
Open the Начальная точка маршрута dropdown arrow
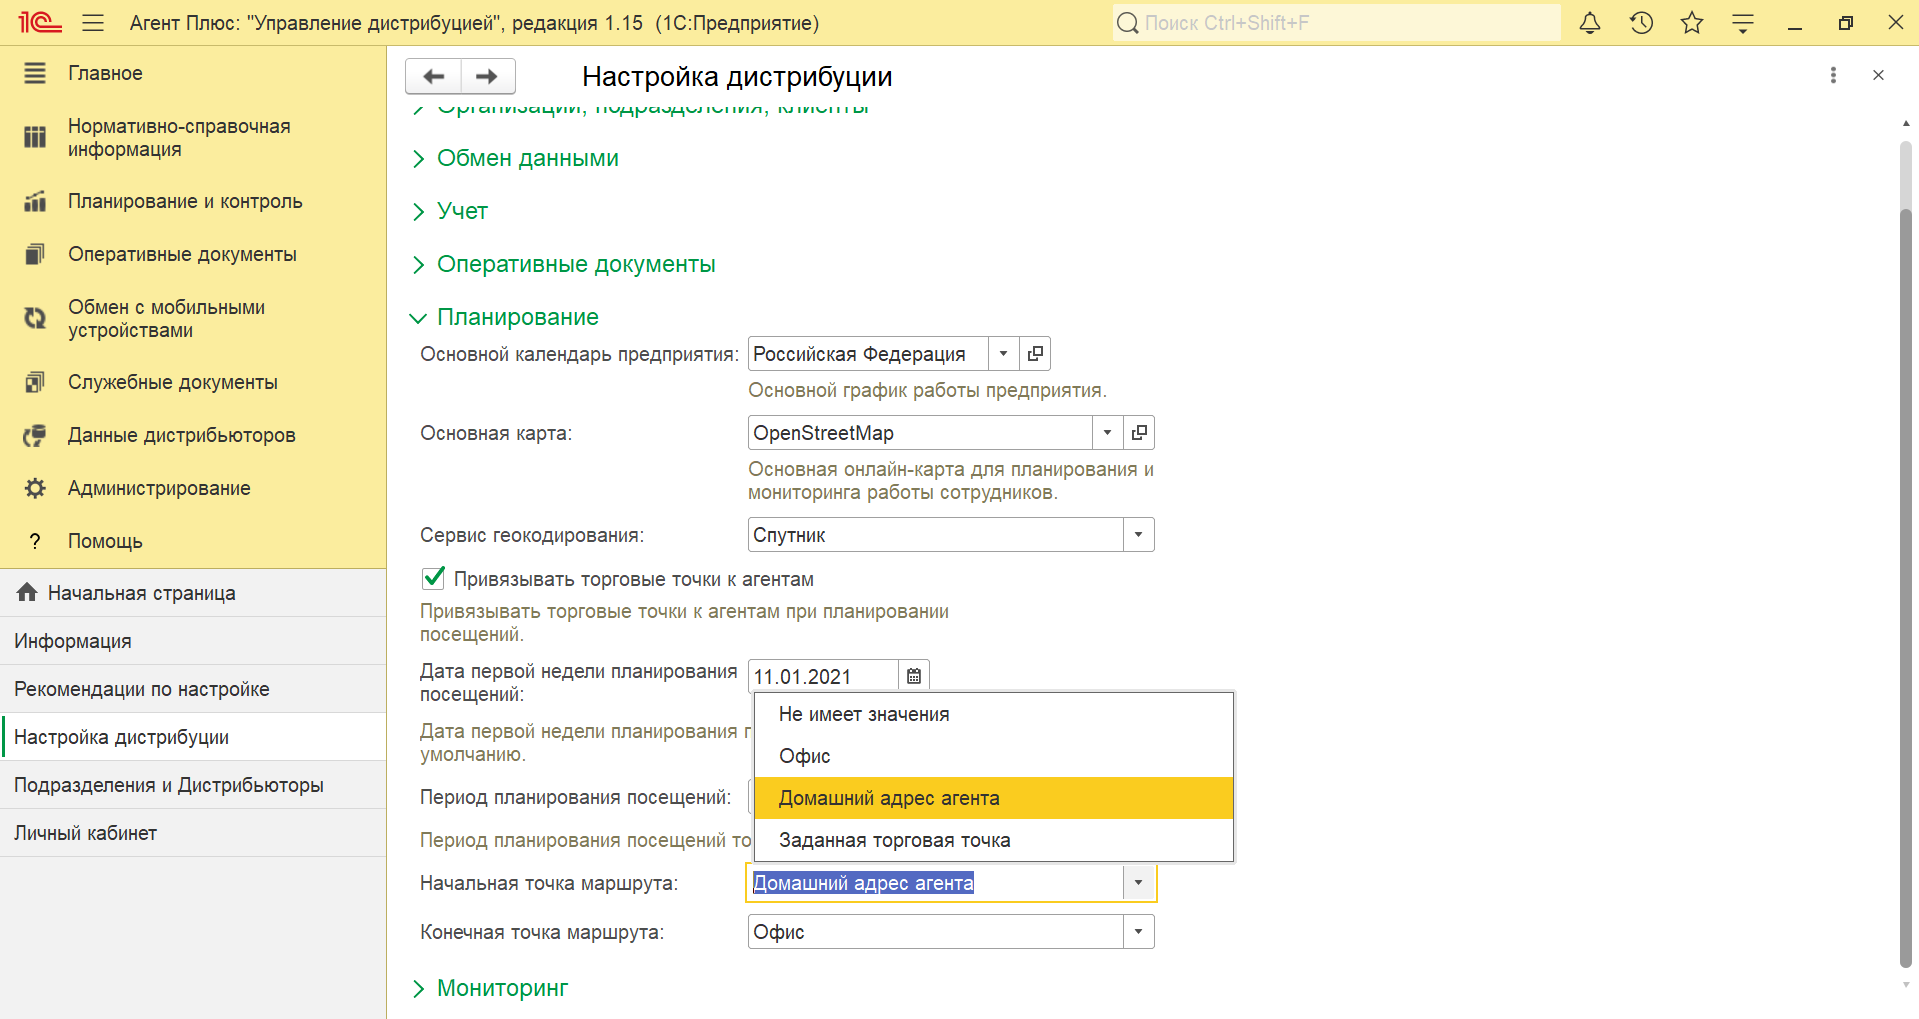point(1138,883)
